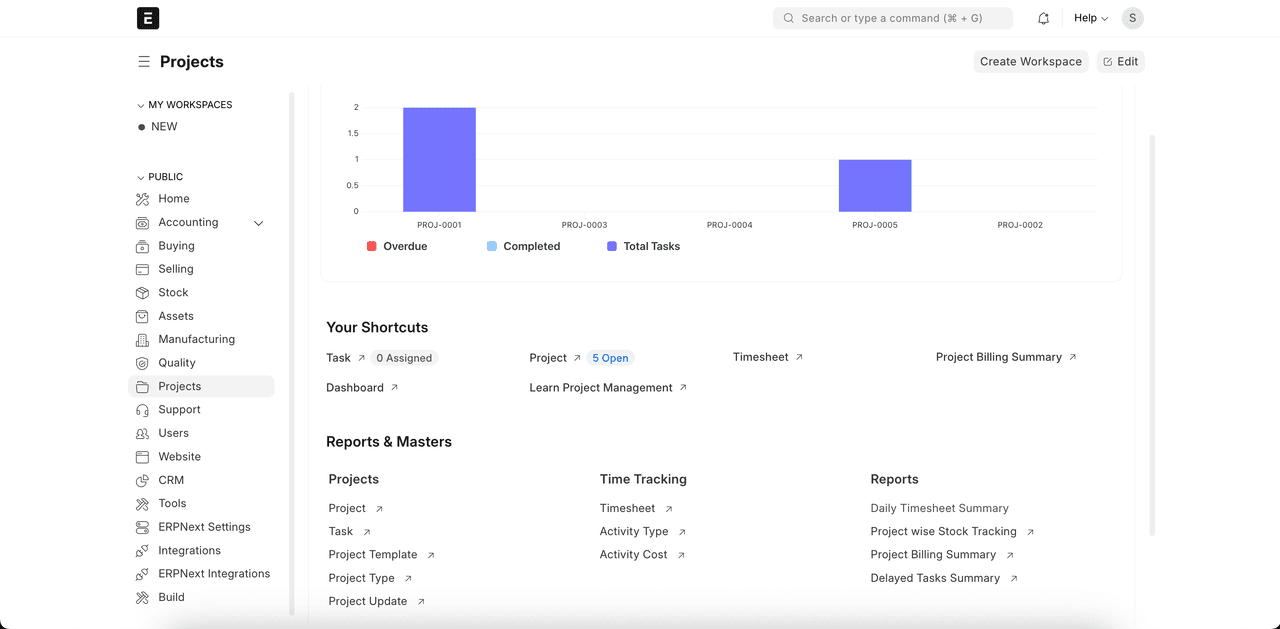Toggle the Overdue legend series
Image resolution: width=1280 pixels, height=629 pixels.
[x=397, y=246]
